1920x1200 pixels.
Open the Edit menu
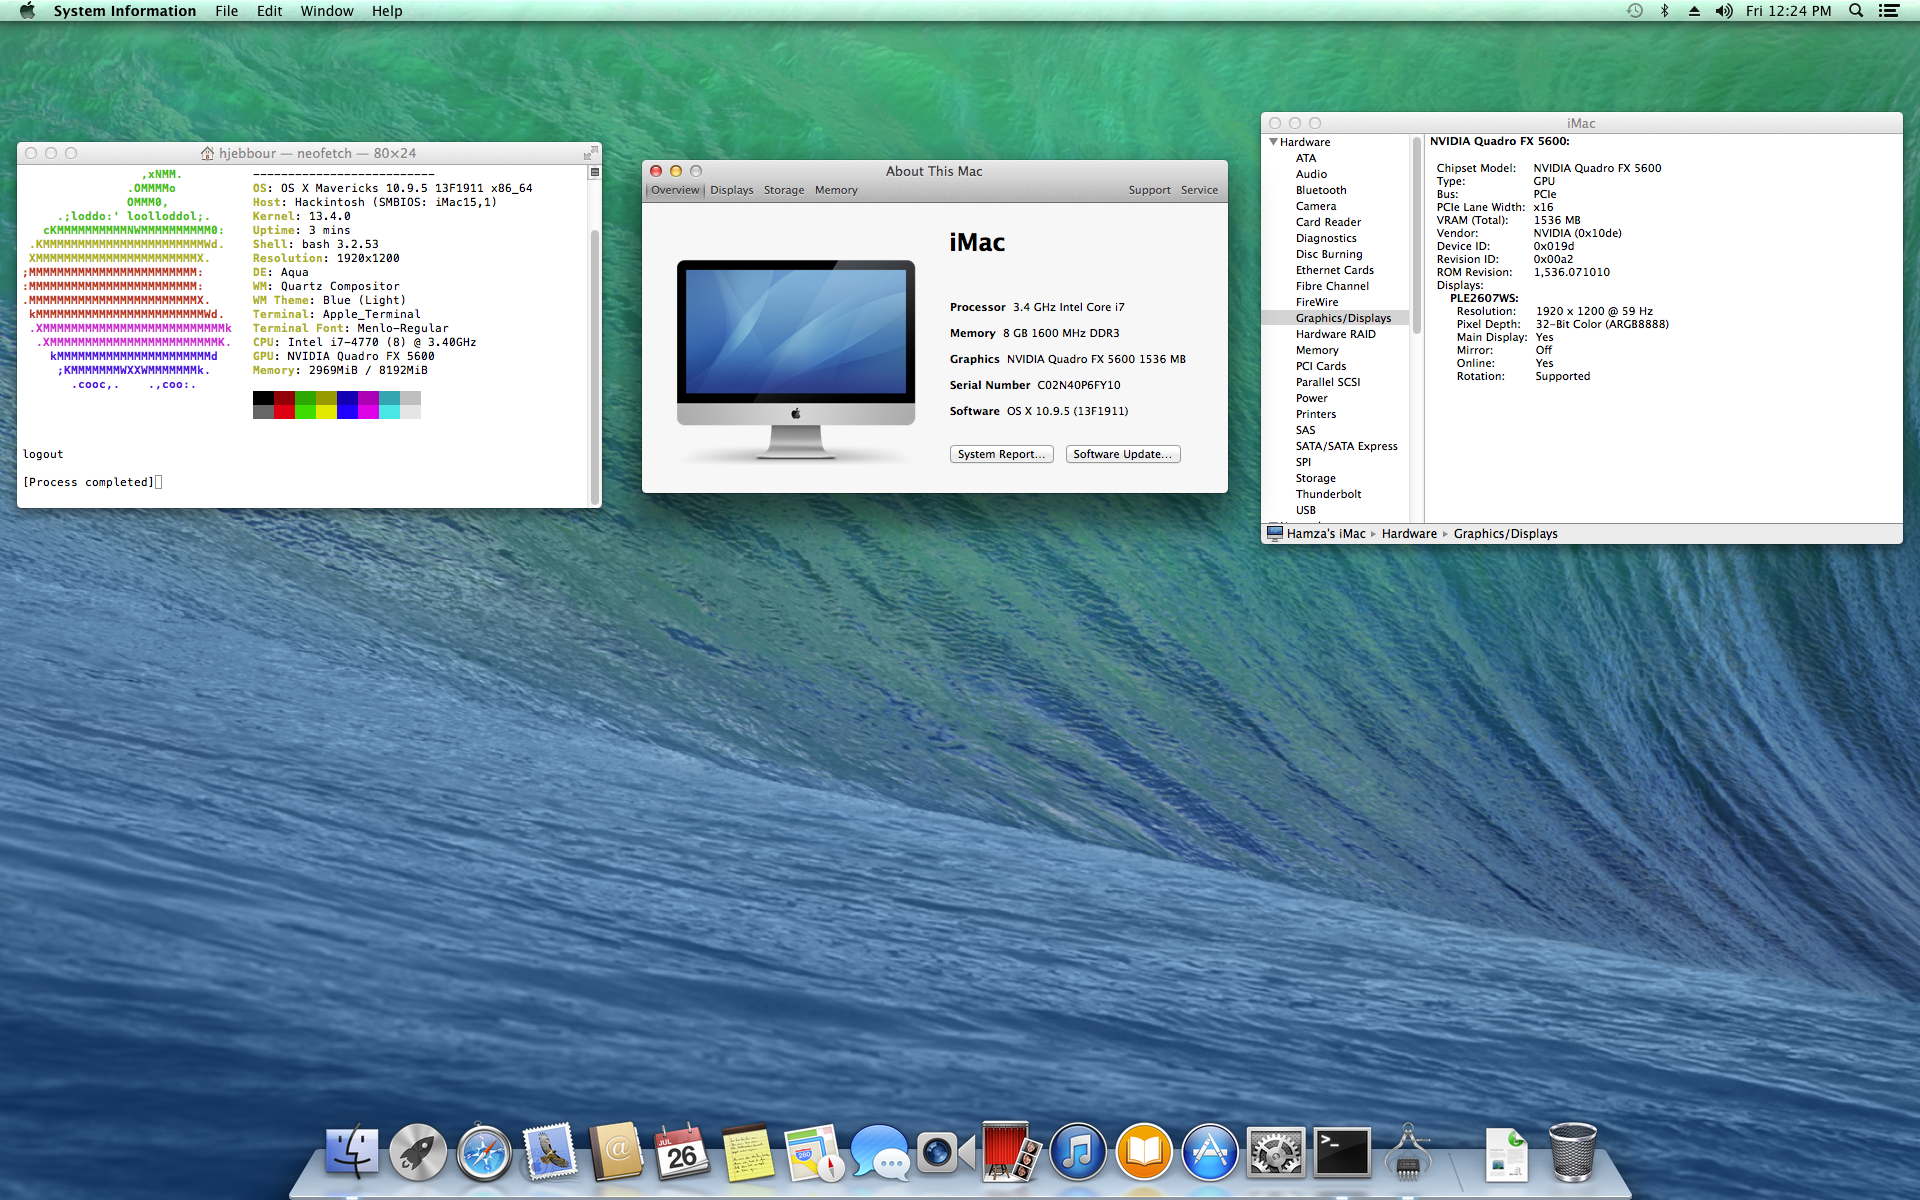(x=269, y=11)
